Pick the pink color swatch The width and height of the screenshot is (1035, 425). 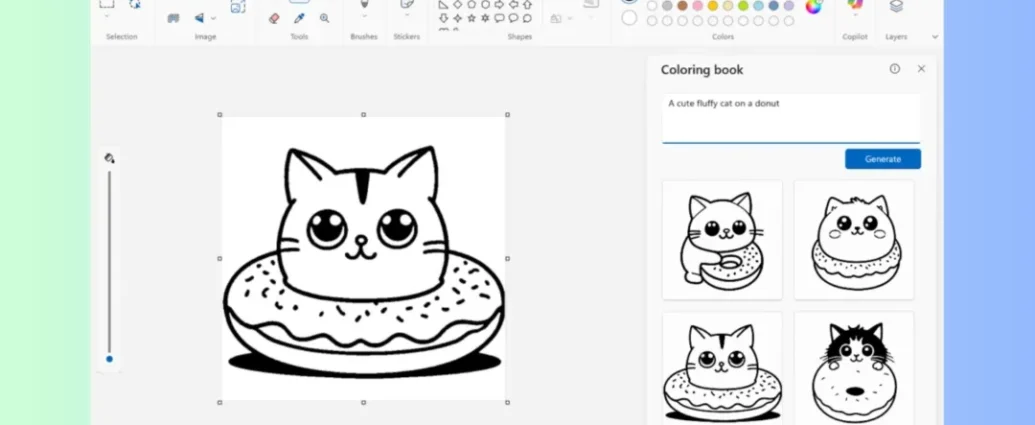pyautogui.click(x=698, y=5)
